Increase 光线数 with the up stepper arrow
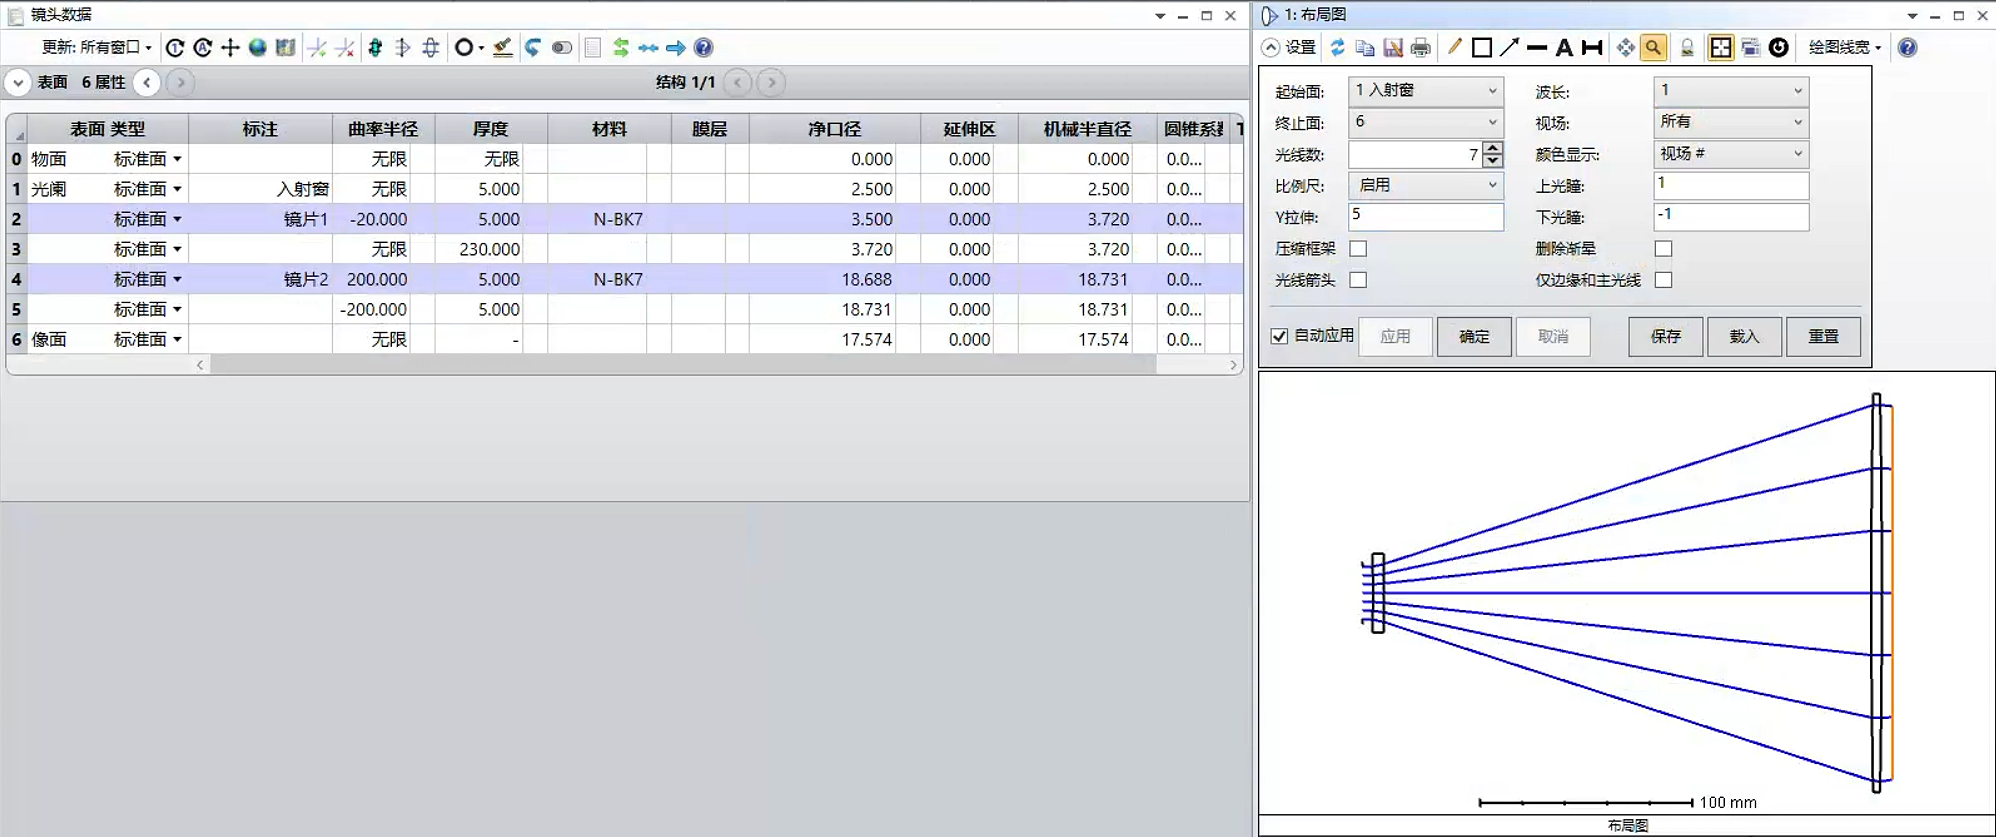 point(1493,148)
